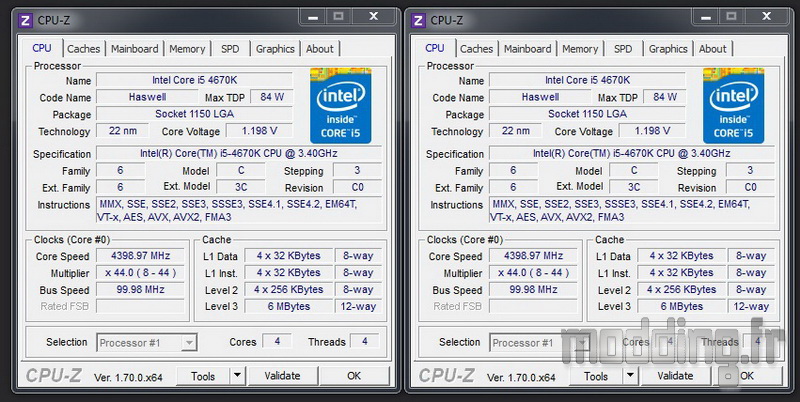The image size is (800, 402).
Task: Click the 84 W Max TDP value in left window
Action: pos(272,97)
